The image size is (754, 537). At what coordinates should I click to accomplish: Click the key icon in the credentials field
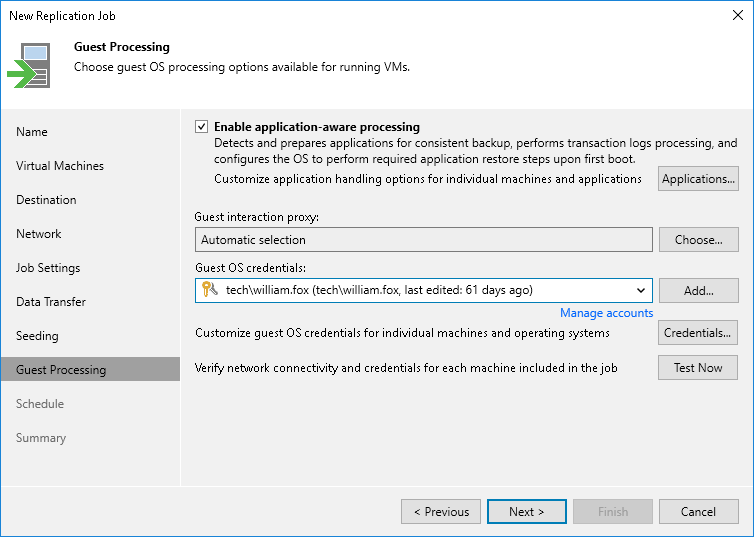(x=209, y=290)
